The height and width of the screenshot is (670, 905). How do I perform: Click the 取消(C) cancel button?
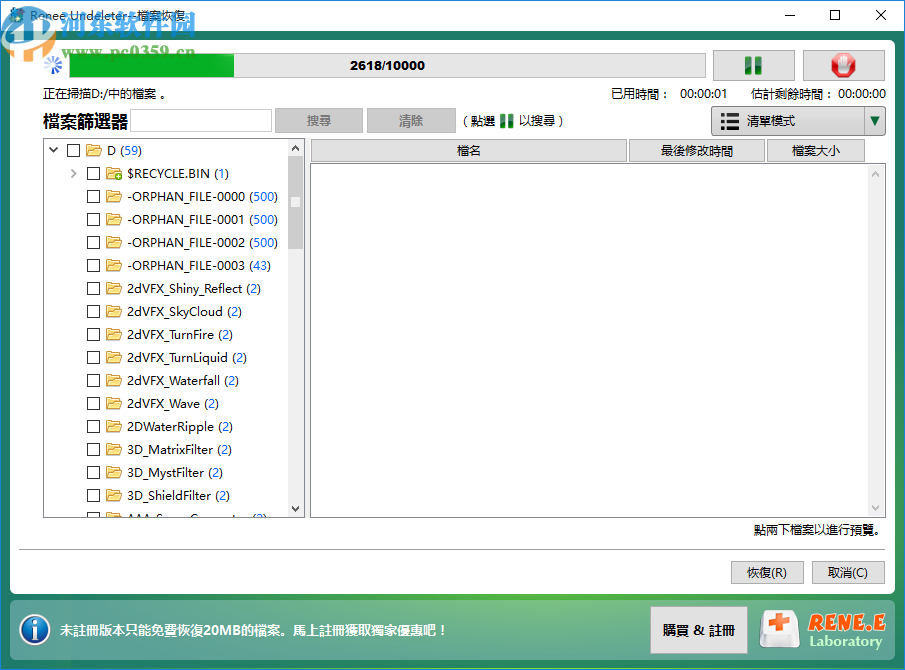(848, 572)
